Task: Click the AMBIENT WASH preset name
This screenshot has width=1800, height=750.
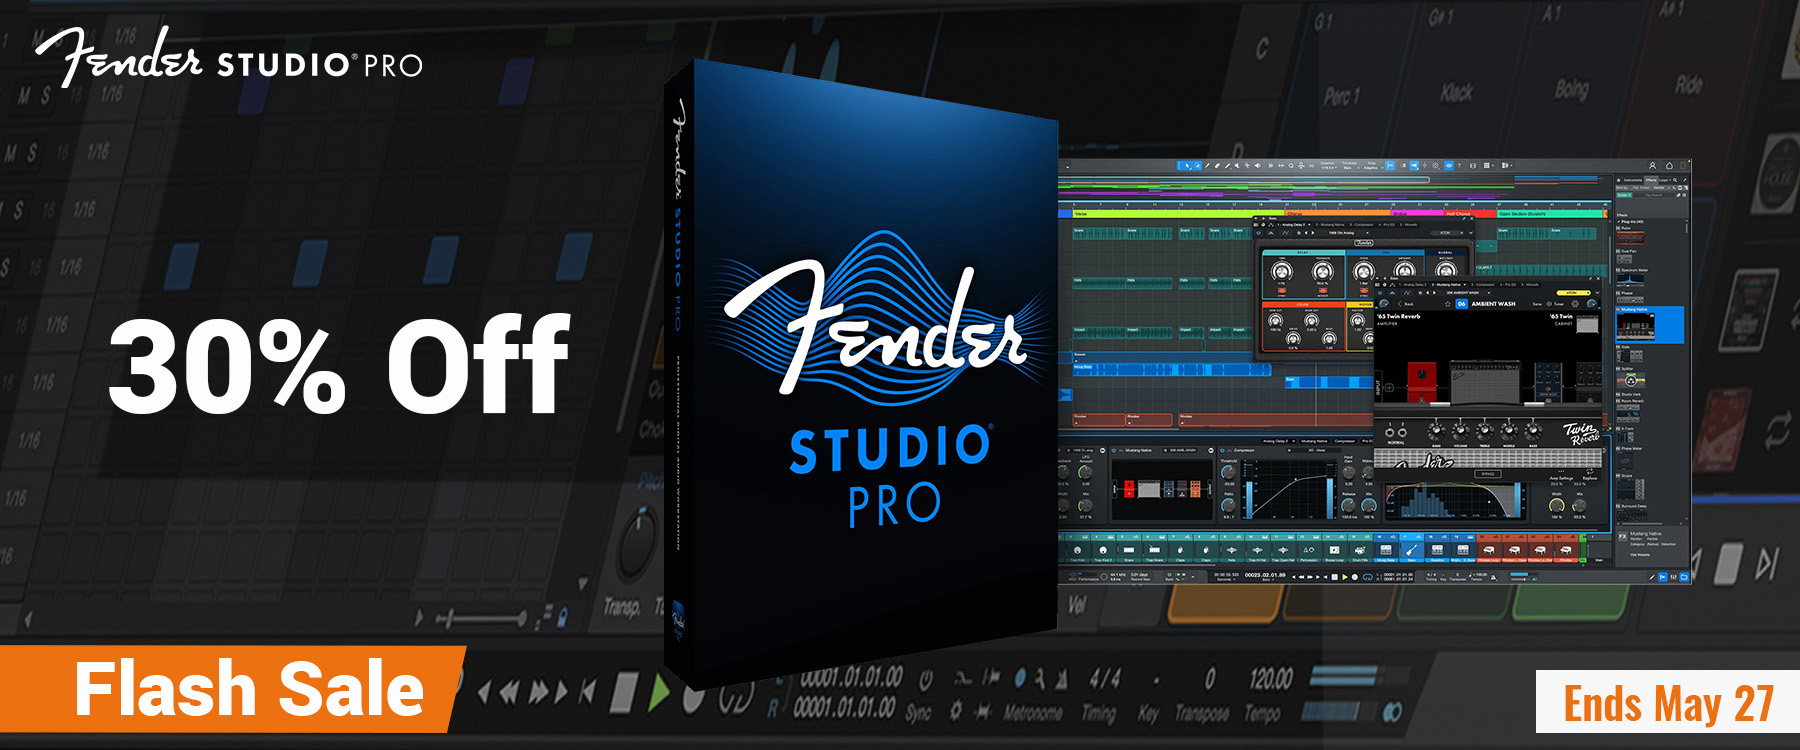Action: point(1494,304)
